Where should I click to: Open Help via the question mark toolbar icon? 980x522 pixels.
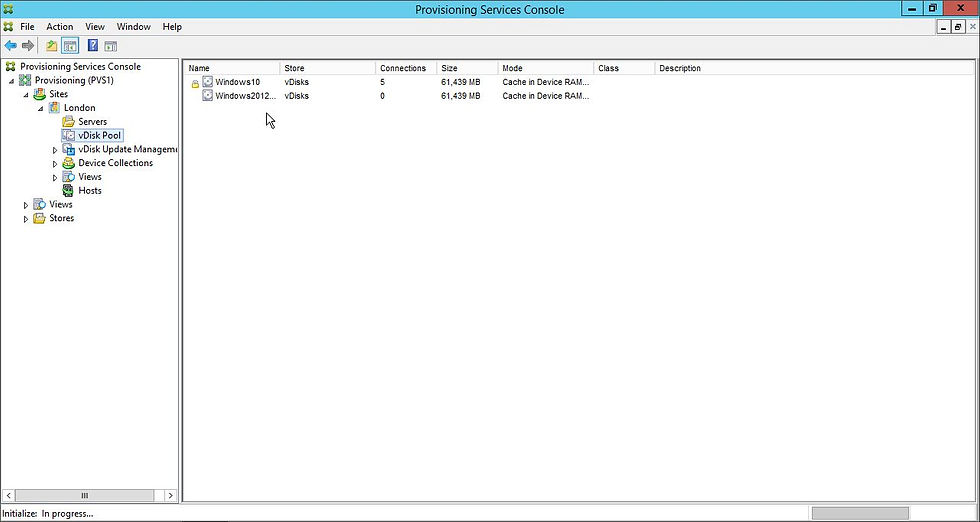[x=92, y=46]
